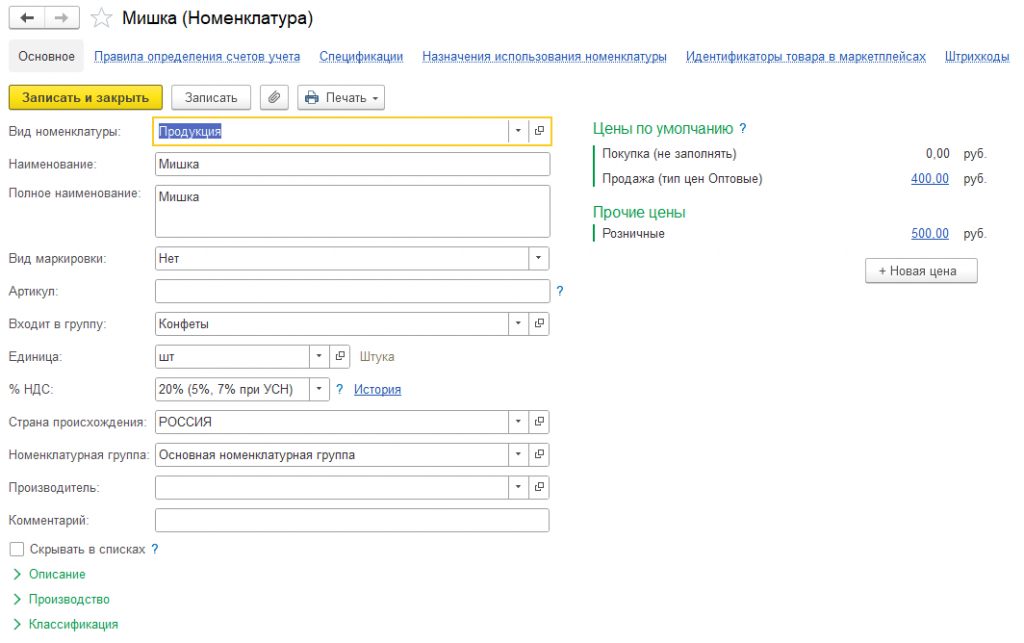1024x643 pixels.
Task: Click the Записать button
Action: coord(211,97)
